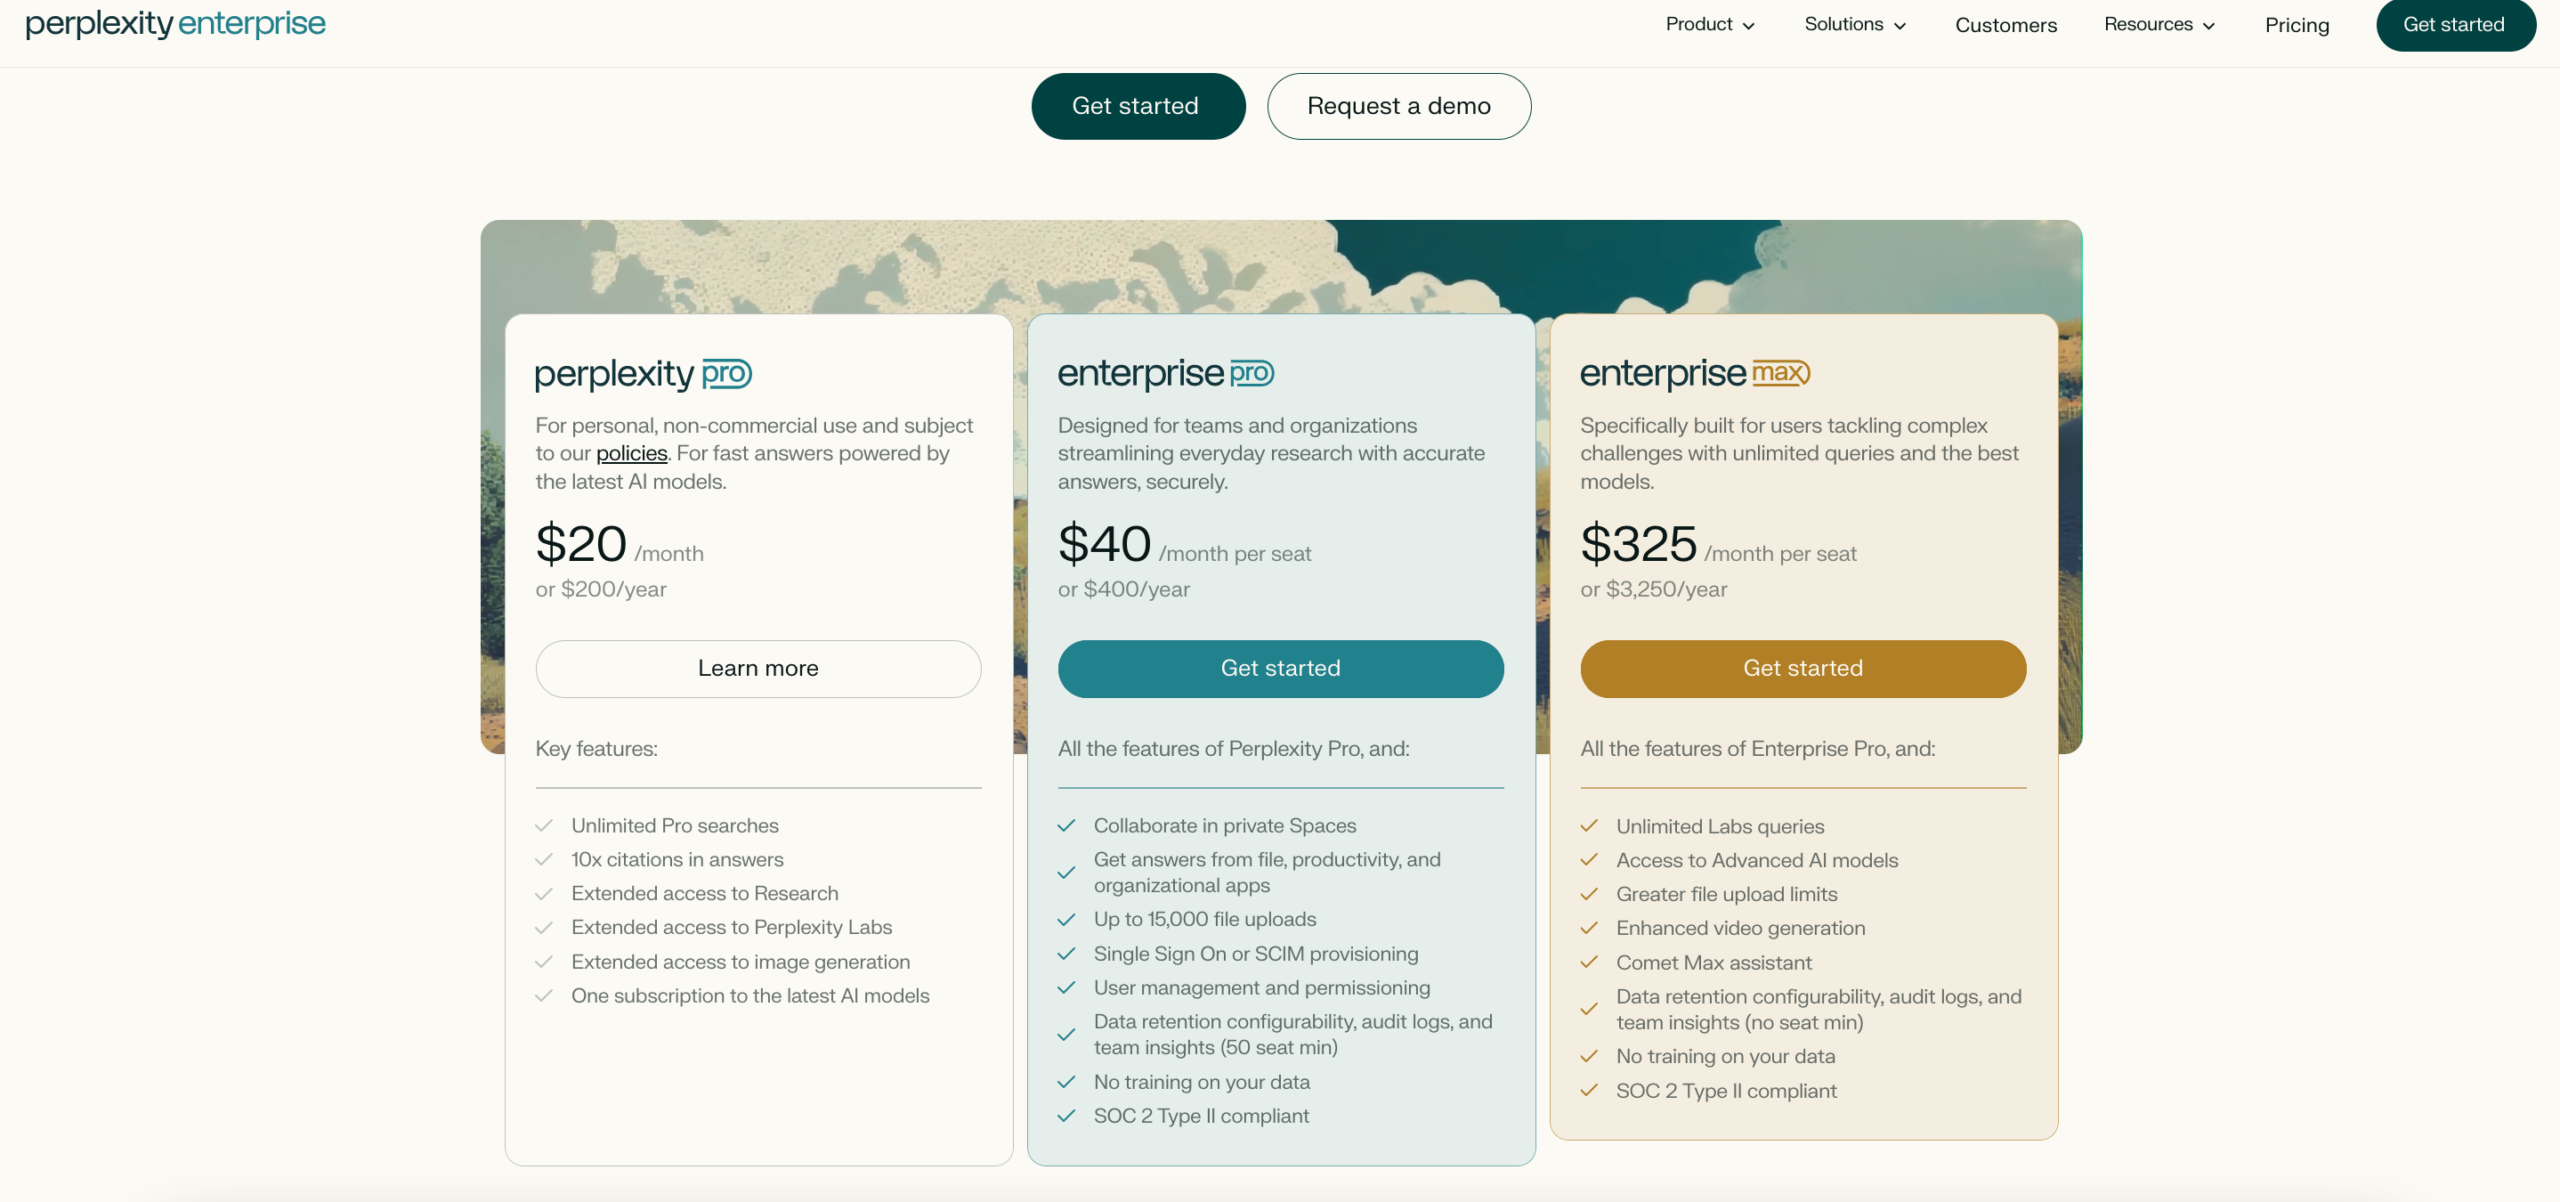Viewport: 2560px width, 1202px height.
Task: Expand the Product dropdown menu
Action: (x=1709, y=25)
